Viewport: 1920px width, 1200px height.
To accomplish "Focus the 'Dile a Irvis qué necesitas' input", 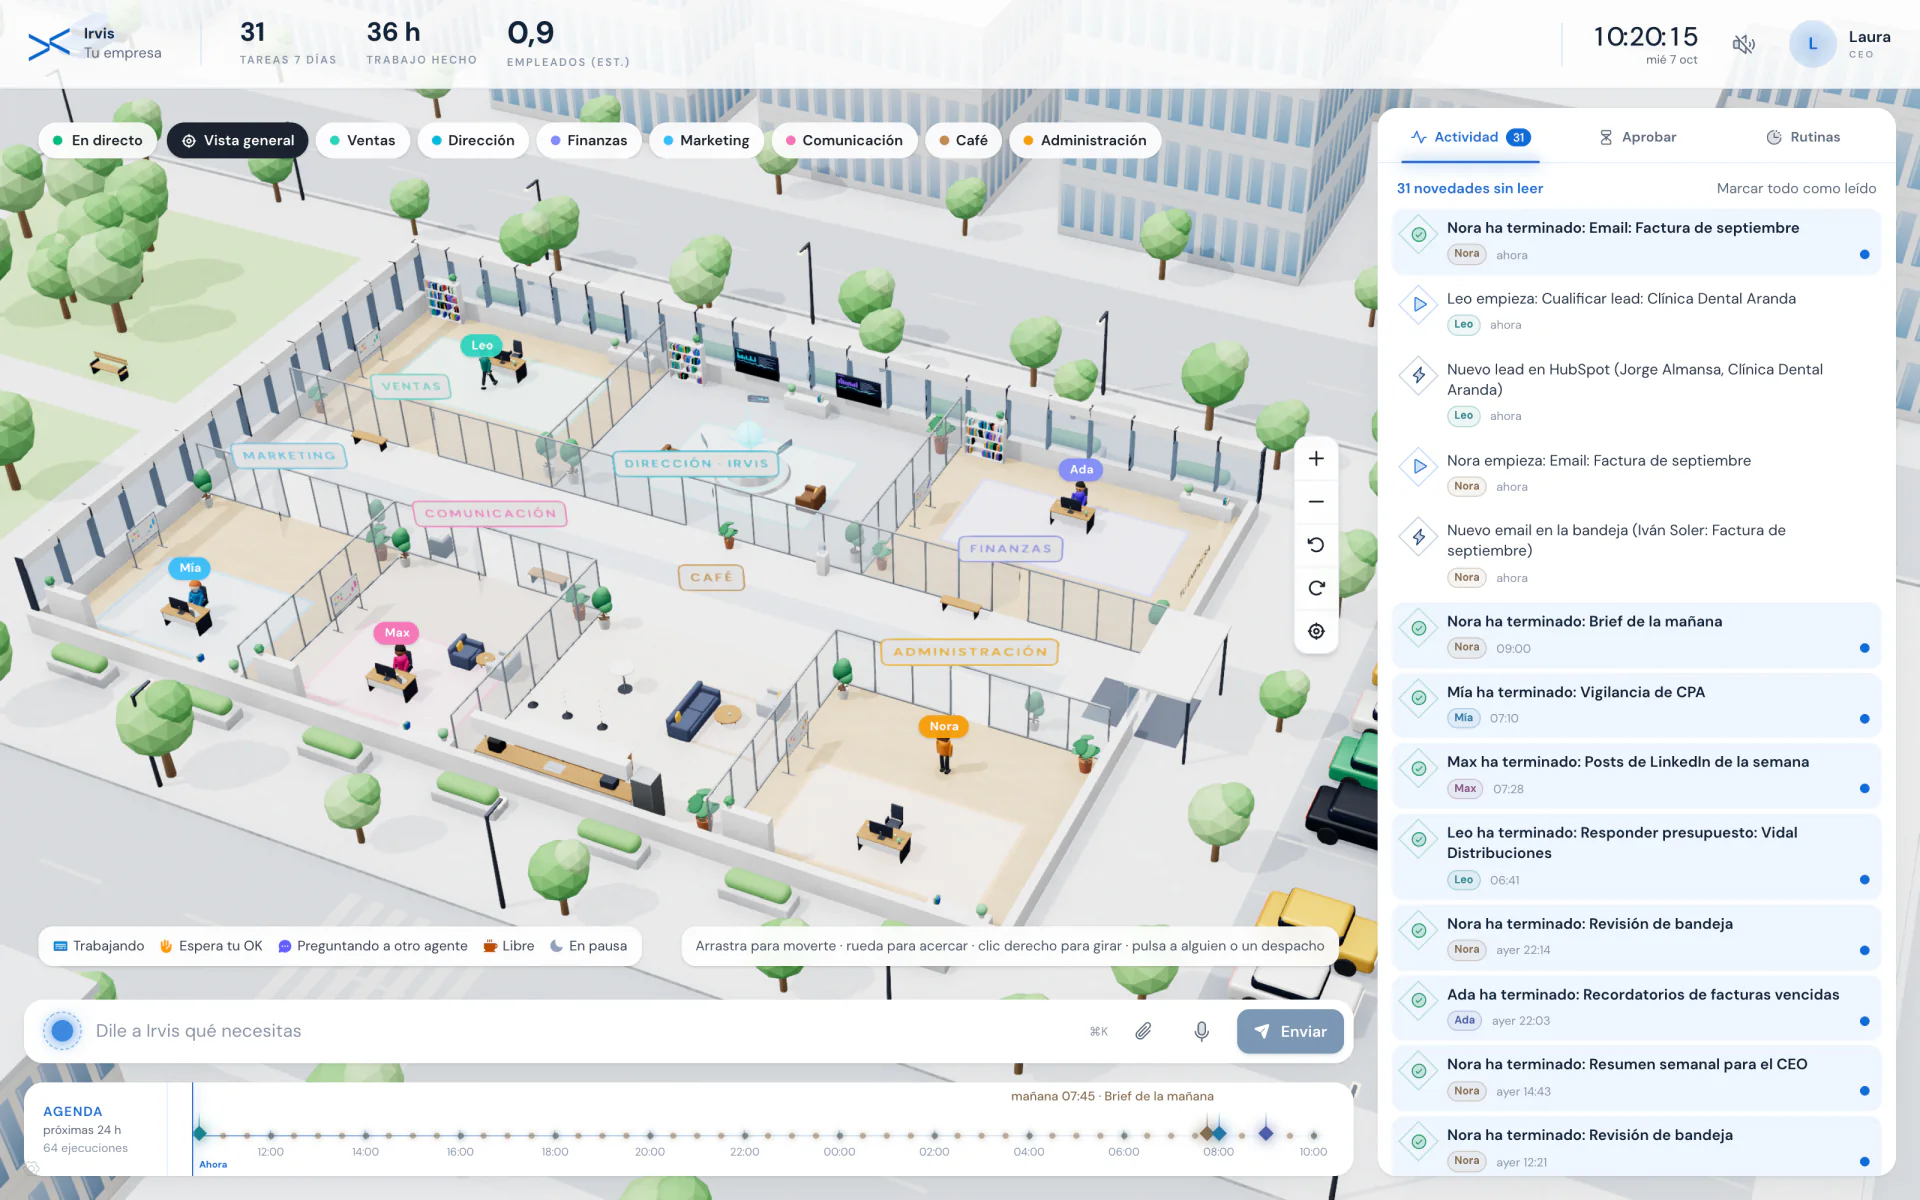I will [585, 1031].
